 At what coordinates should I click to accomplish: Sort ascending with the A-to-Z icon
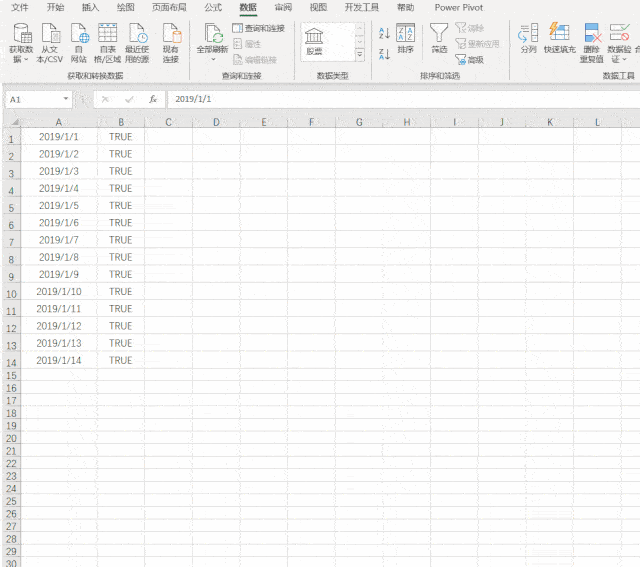click(384, 33)
